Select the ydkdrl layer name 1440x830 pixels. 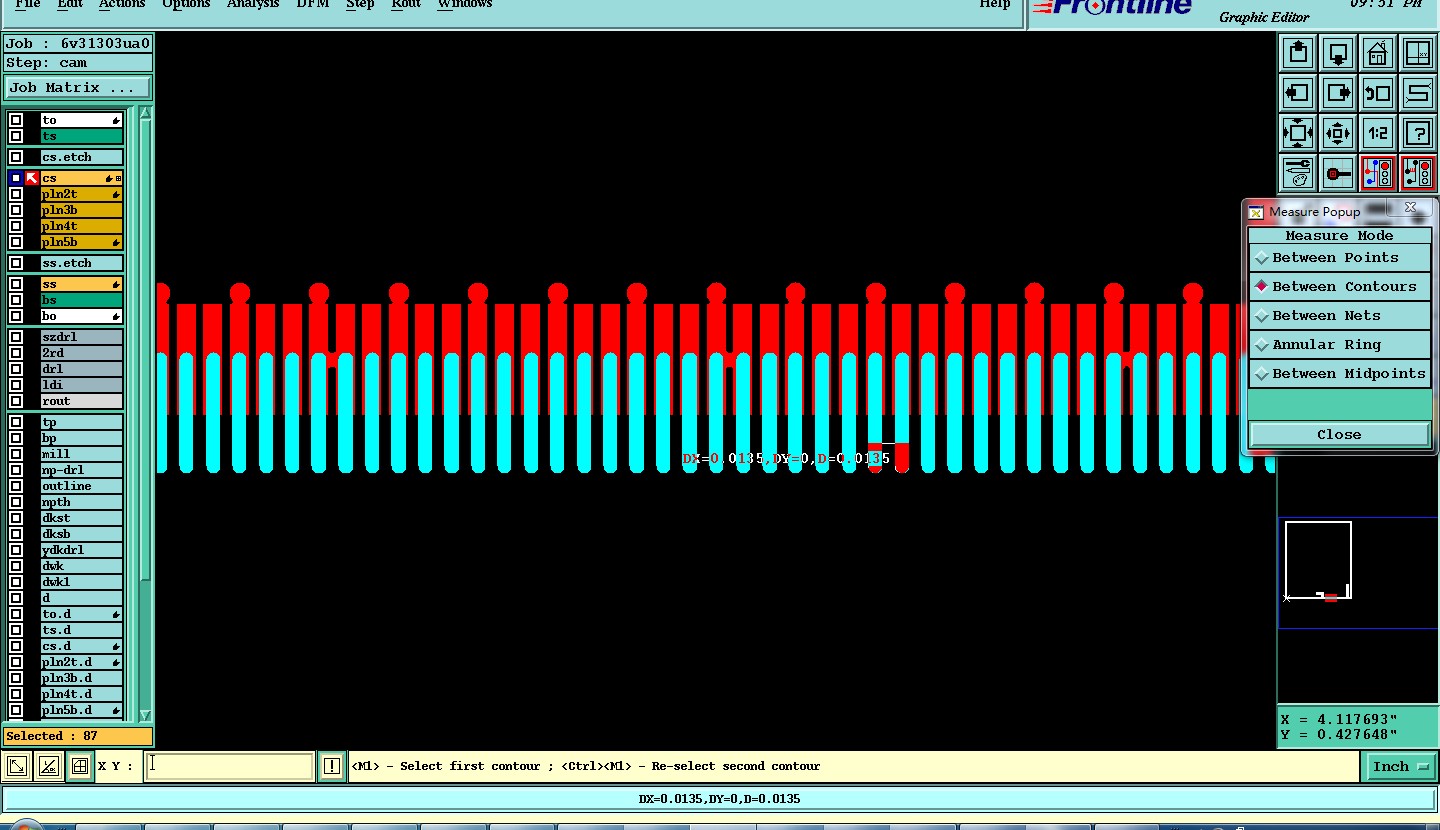point(82,550)
